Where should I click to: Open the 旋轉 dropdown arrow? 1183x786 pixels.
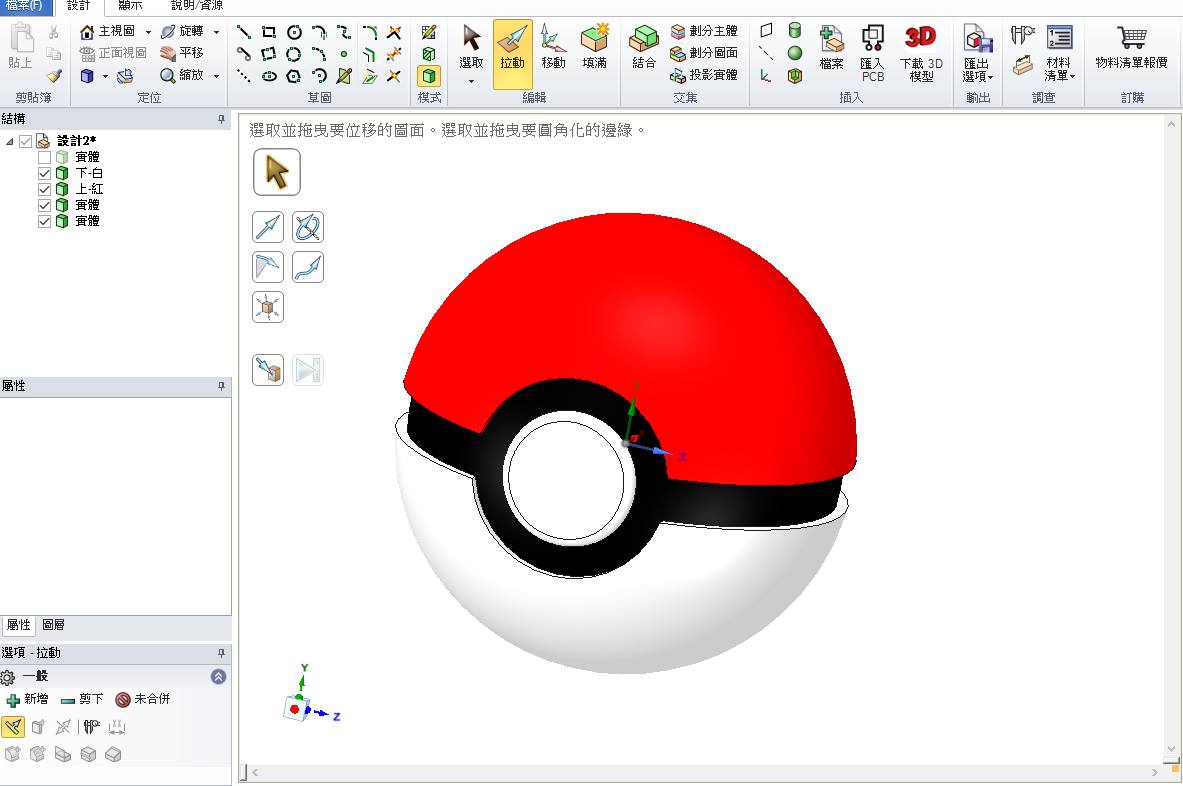click(x=217, y=32)
